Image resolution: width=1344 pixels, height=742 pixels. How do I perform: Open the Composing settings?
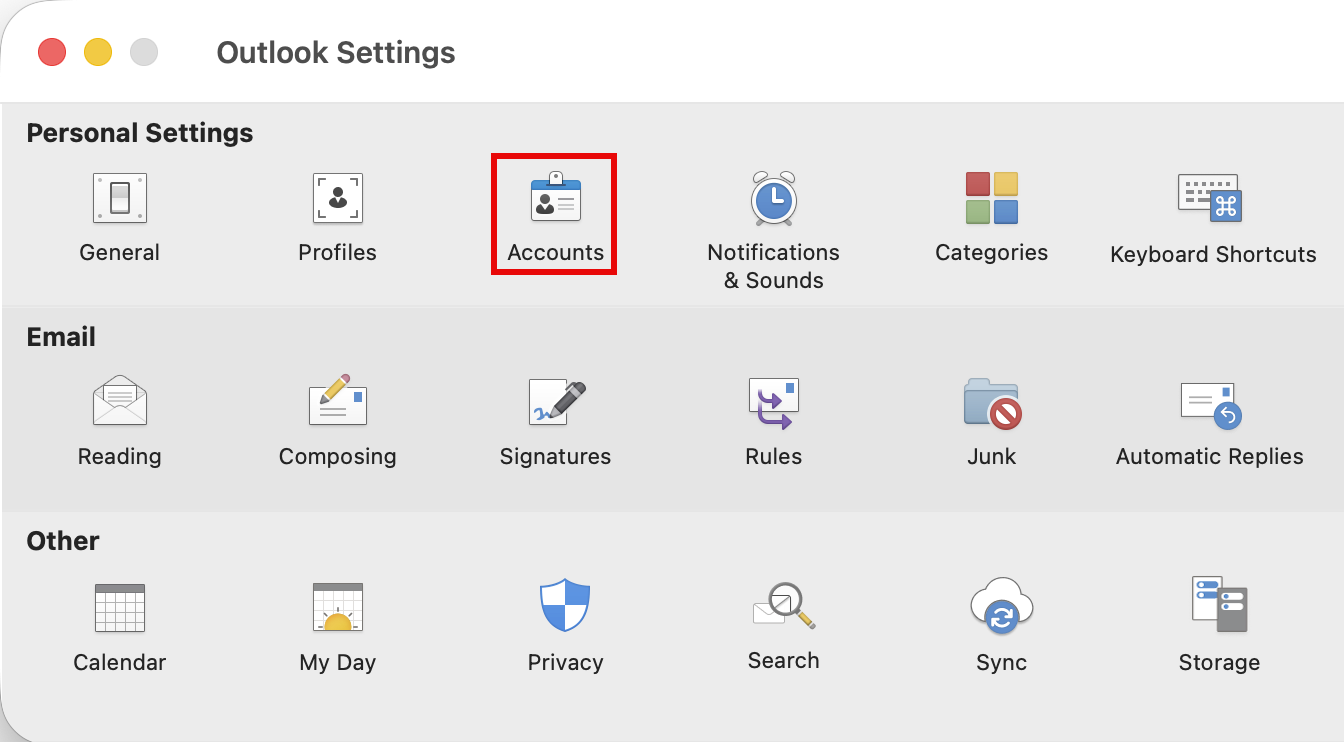point(337,418)
